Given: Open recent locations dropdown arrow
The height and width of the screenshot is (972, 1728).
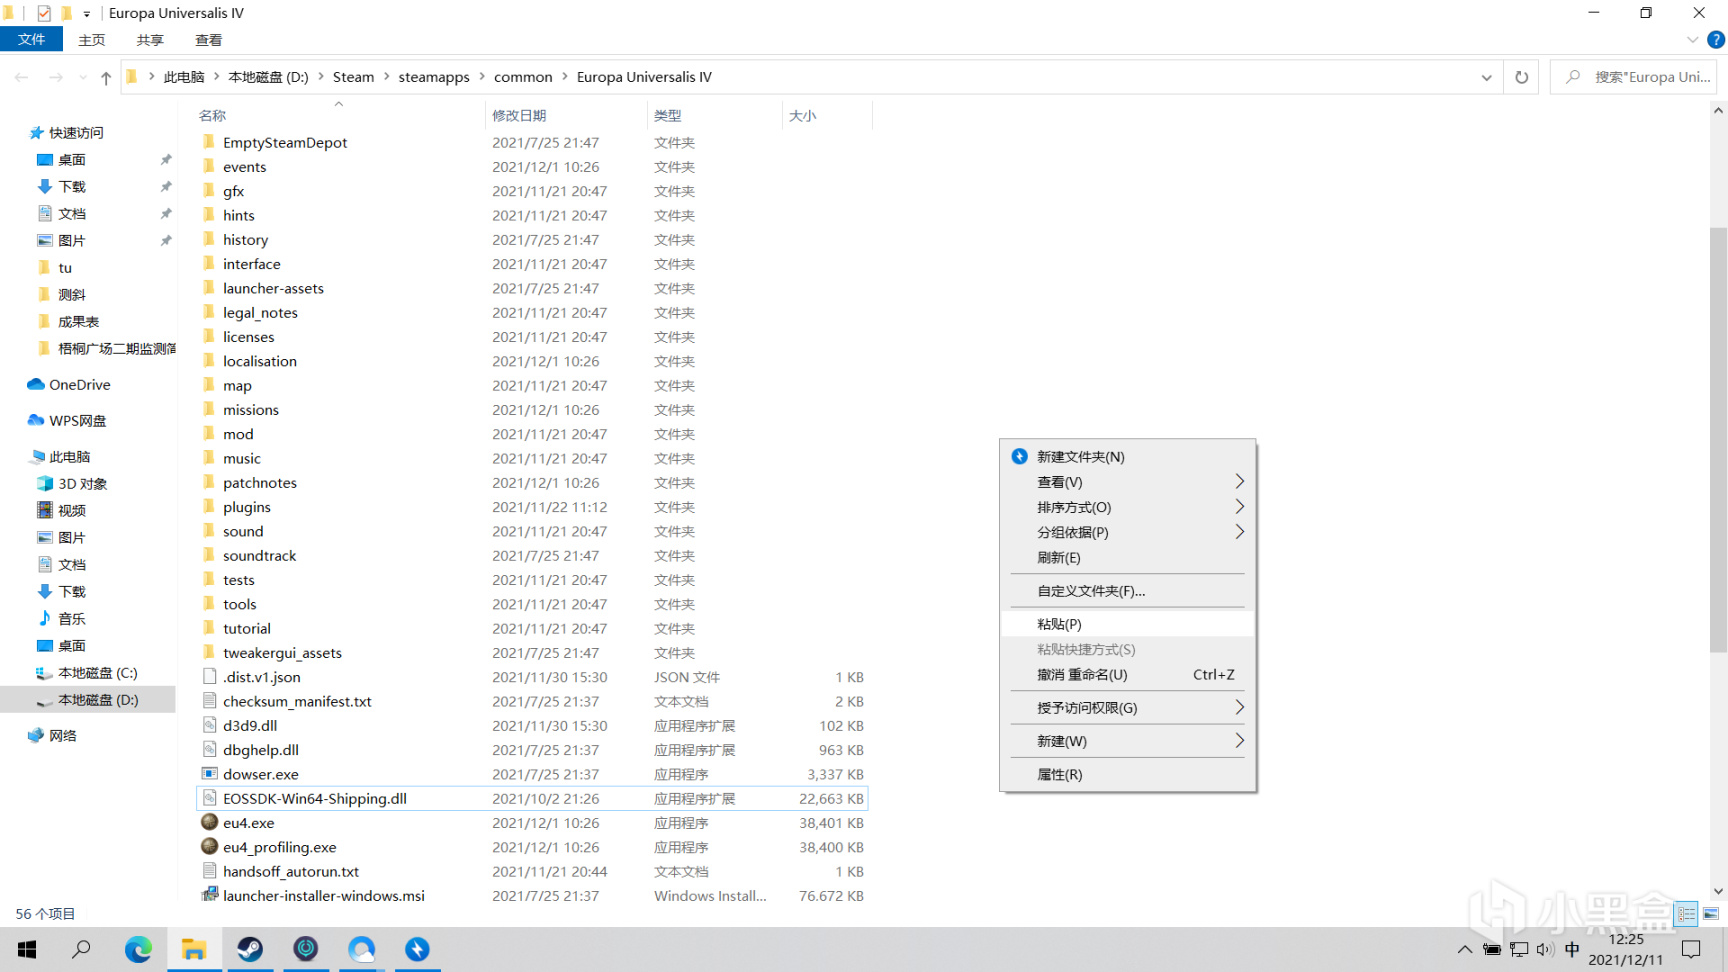Looking at the screenshot, I should (82, 77).
